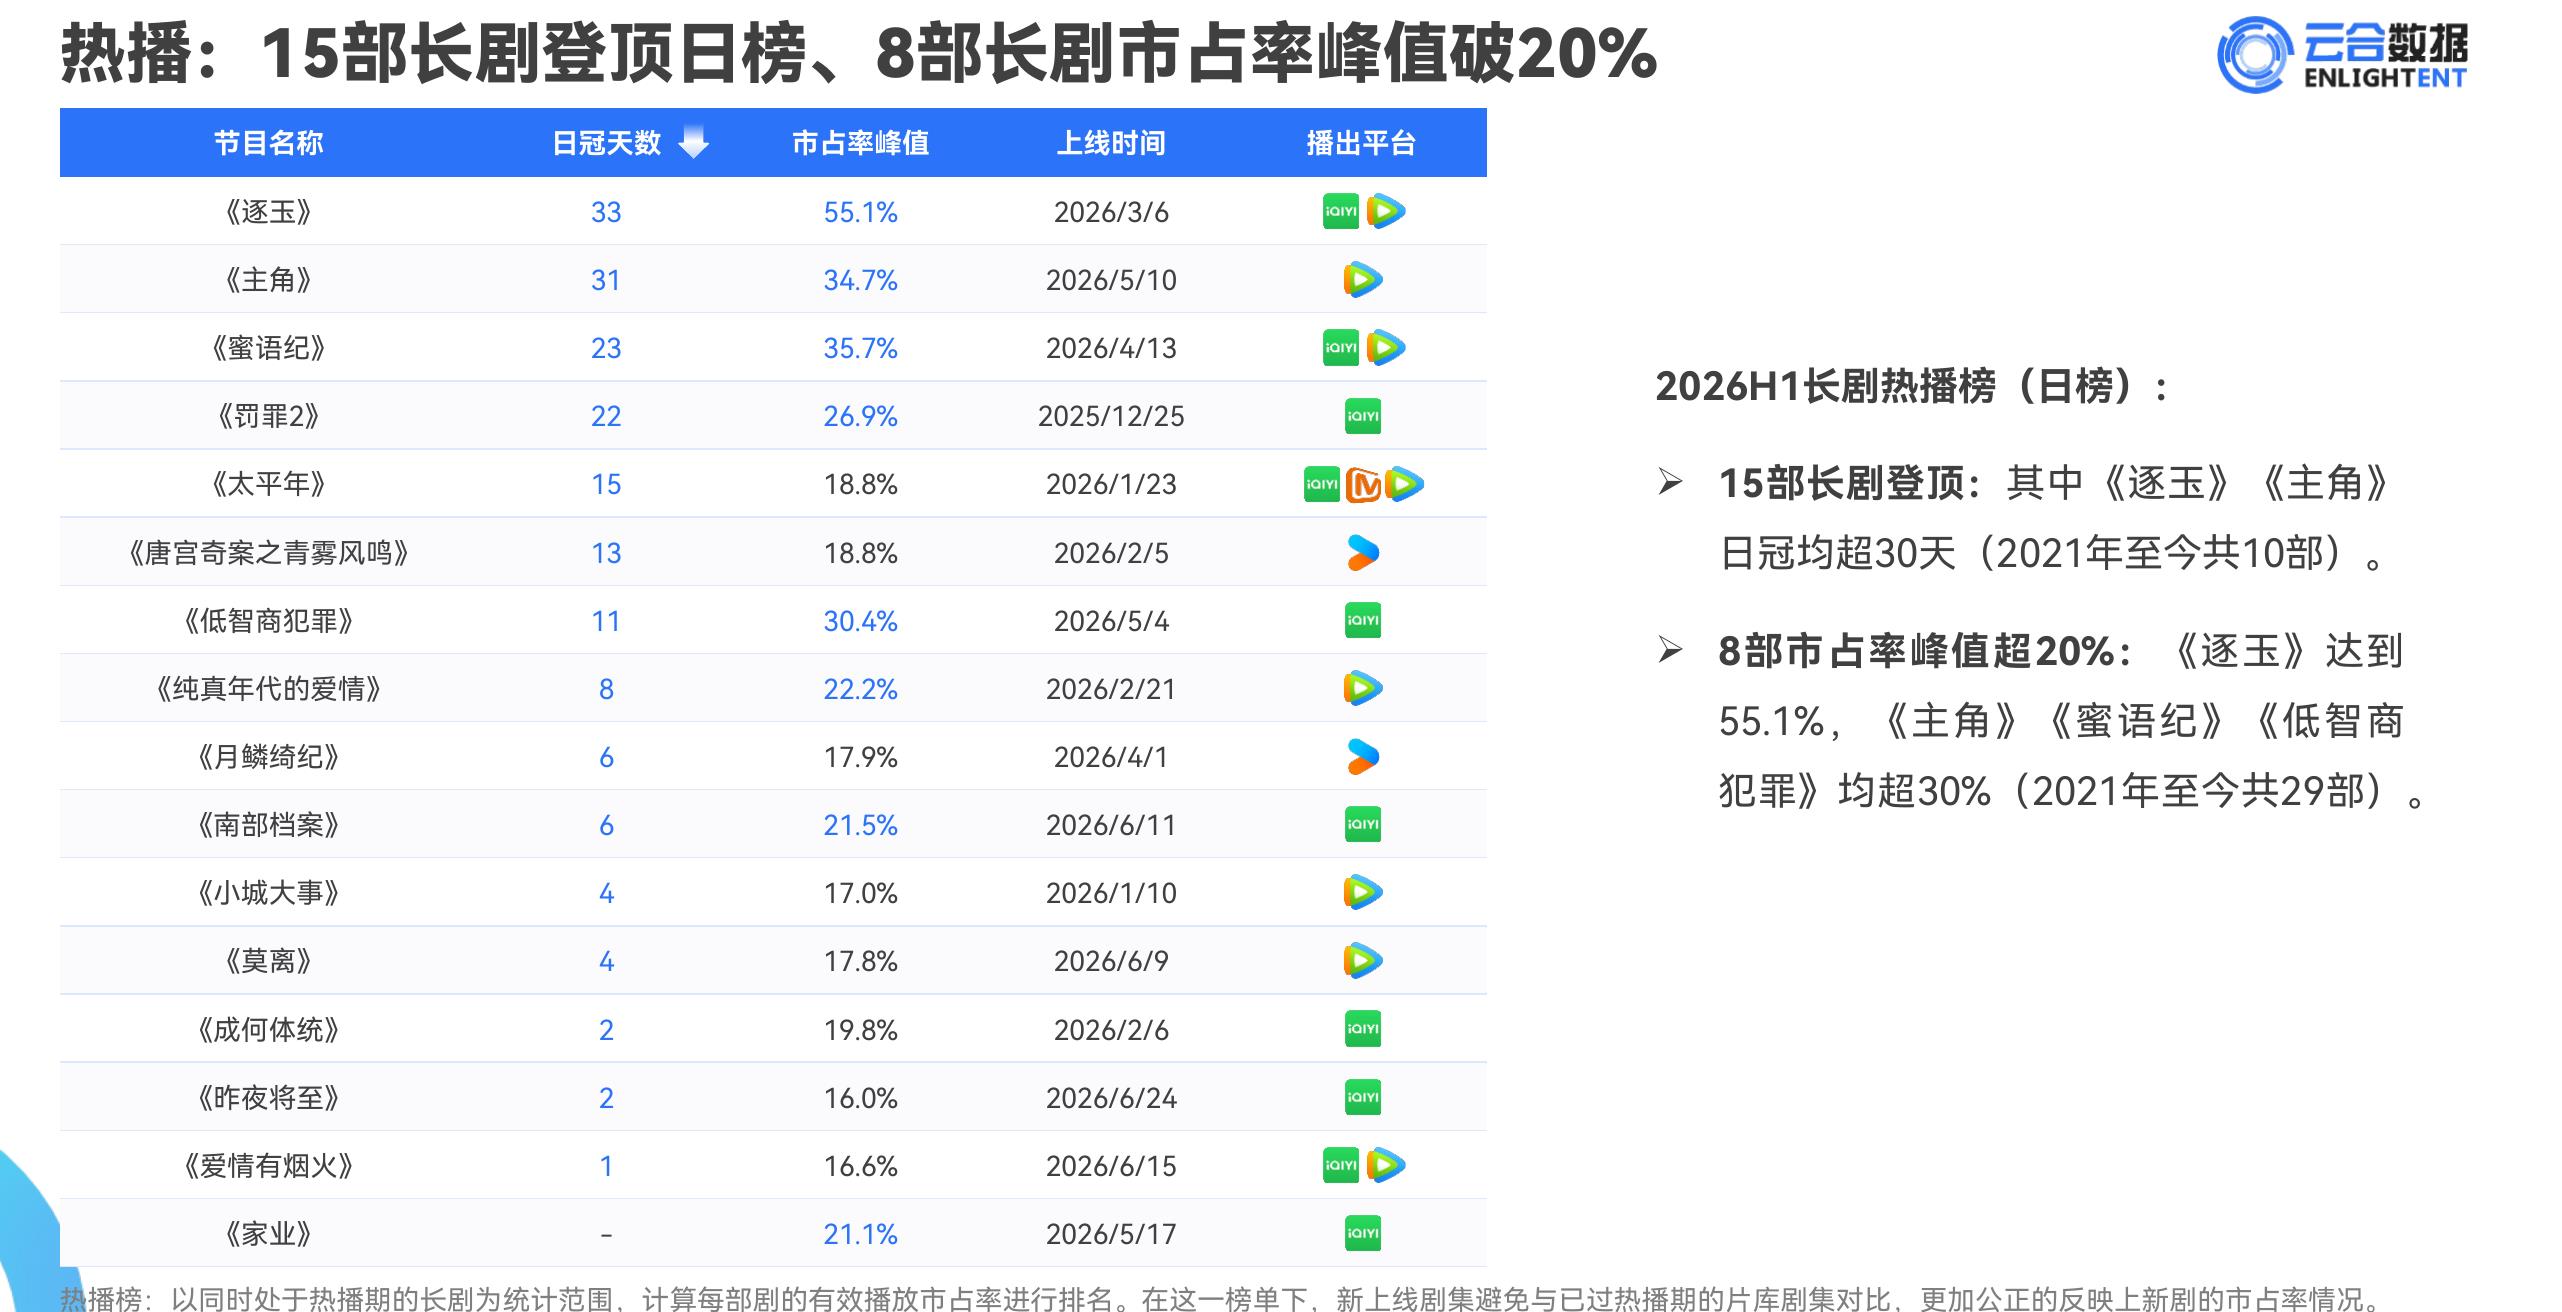The width and height of the screenshot is (2562, 1312).
Task: Select the 《罚罪2》 program name
Action: tap(268, 416)
